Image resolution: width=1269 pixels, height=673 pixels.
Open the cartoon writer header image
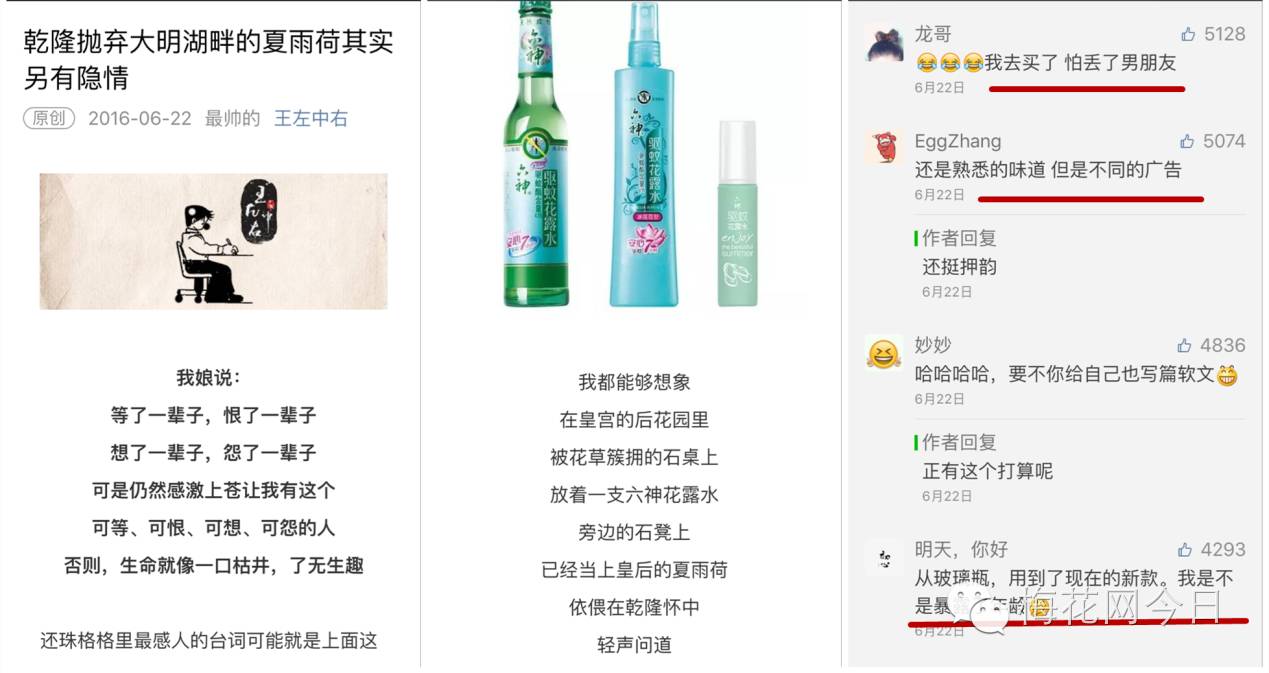(x=213, y=241)
